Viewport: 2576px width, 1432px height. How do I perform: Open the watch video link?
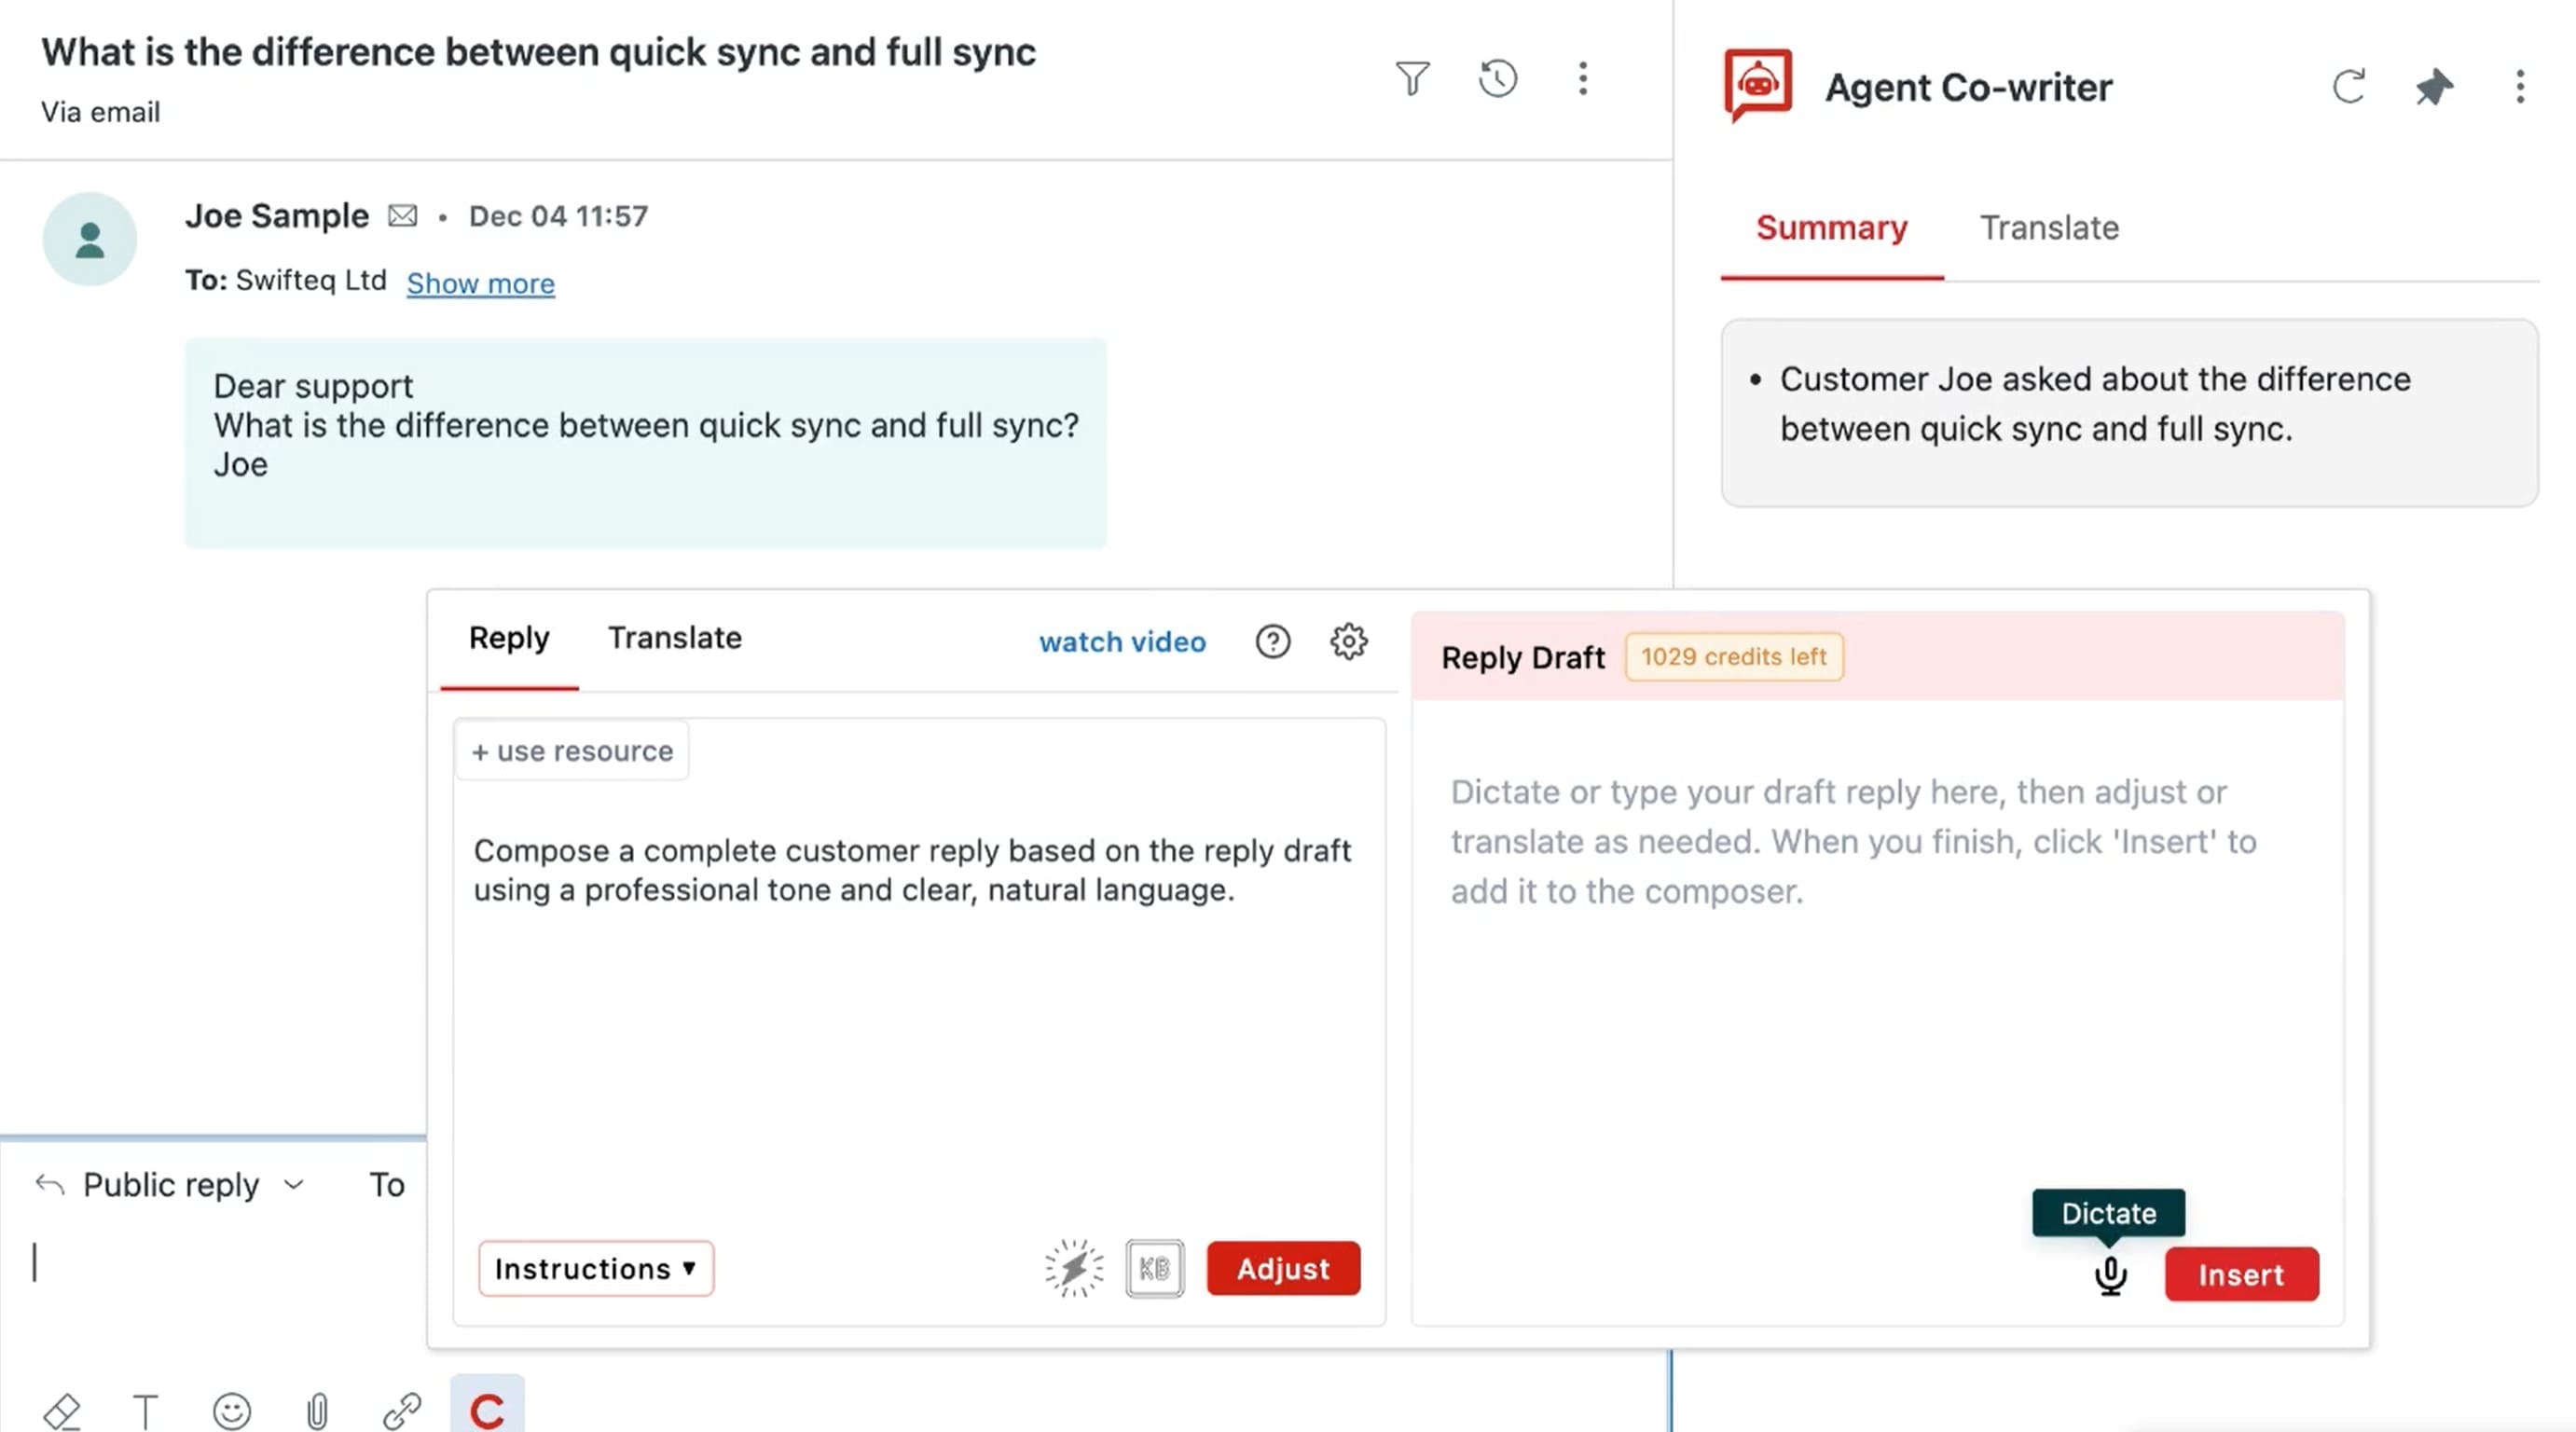(x=1122, y=642)
